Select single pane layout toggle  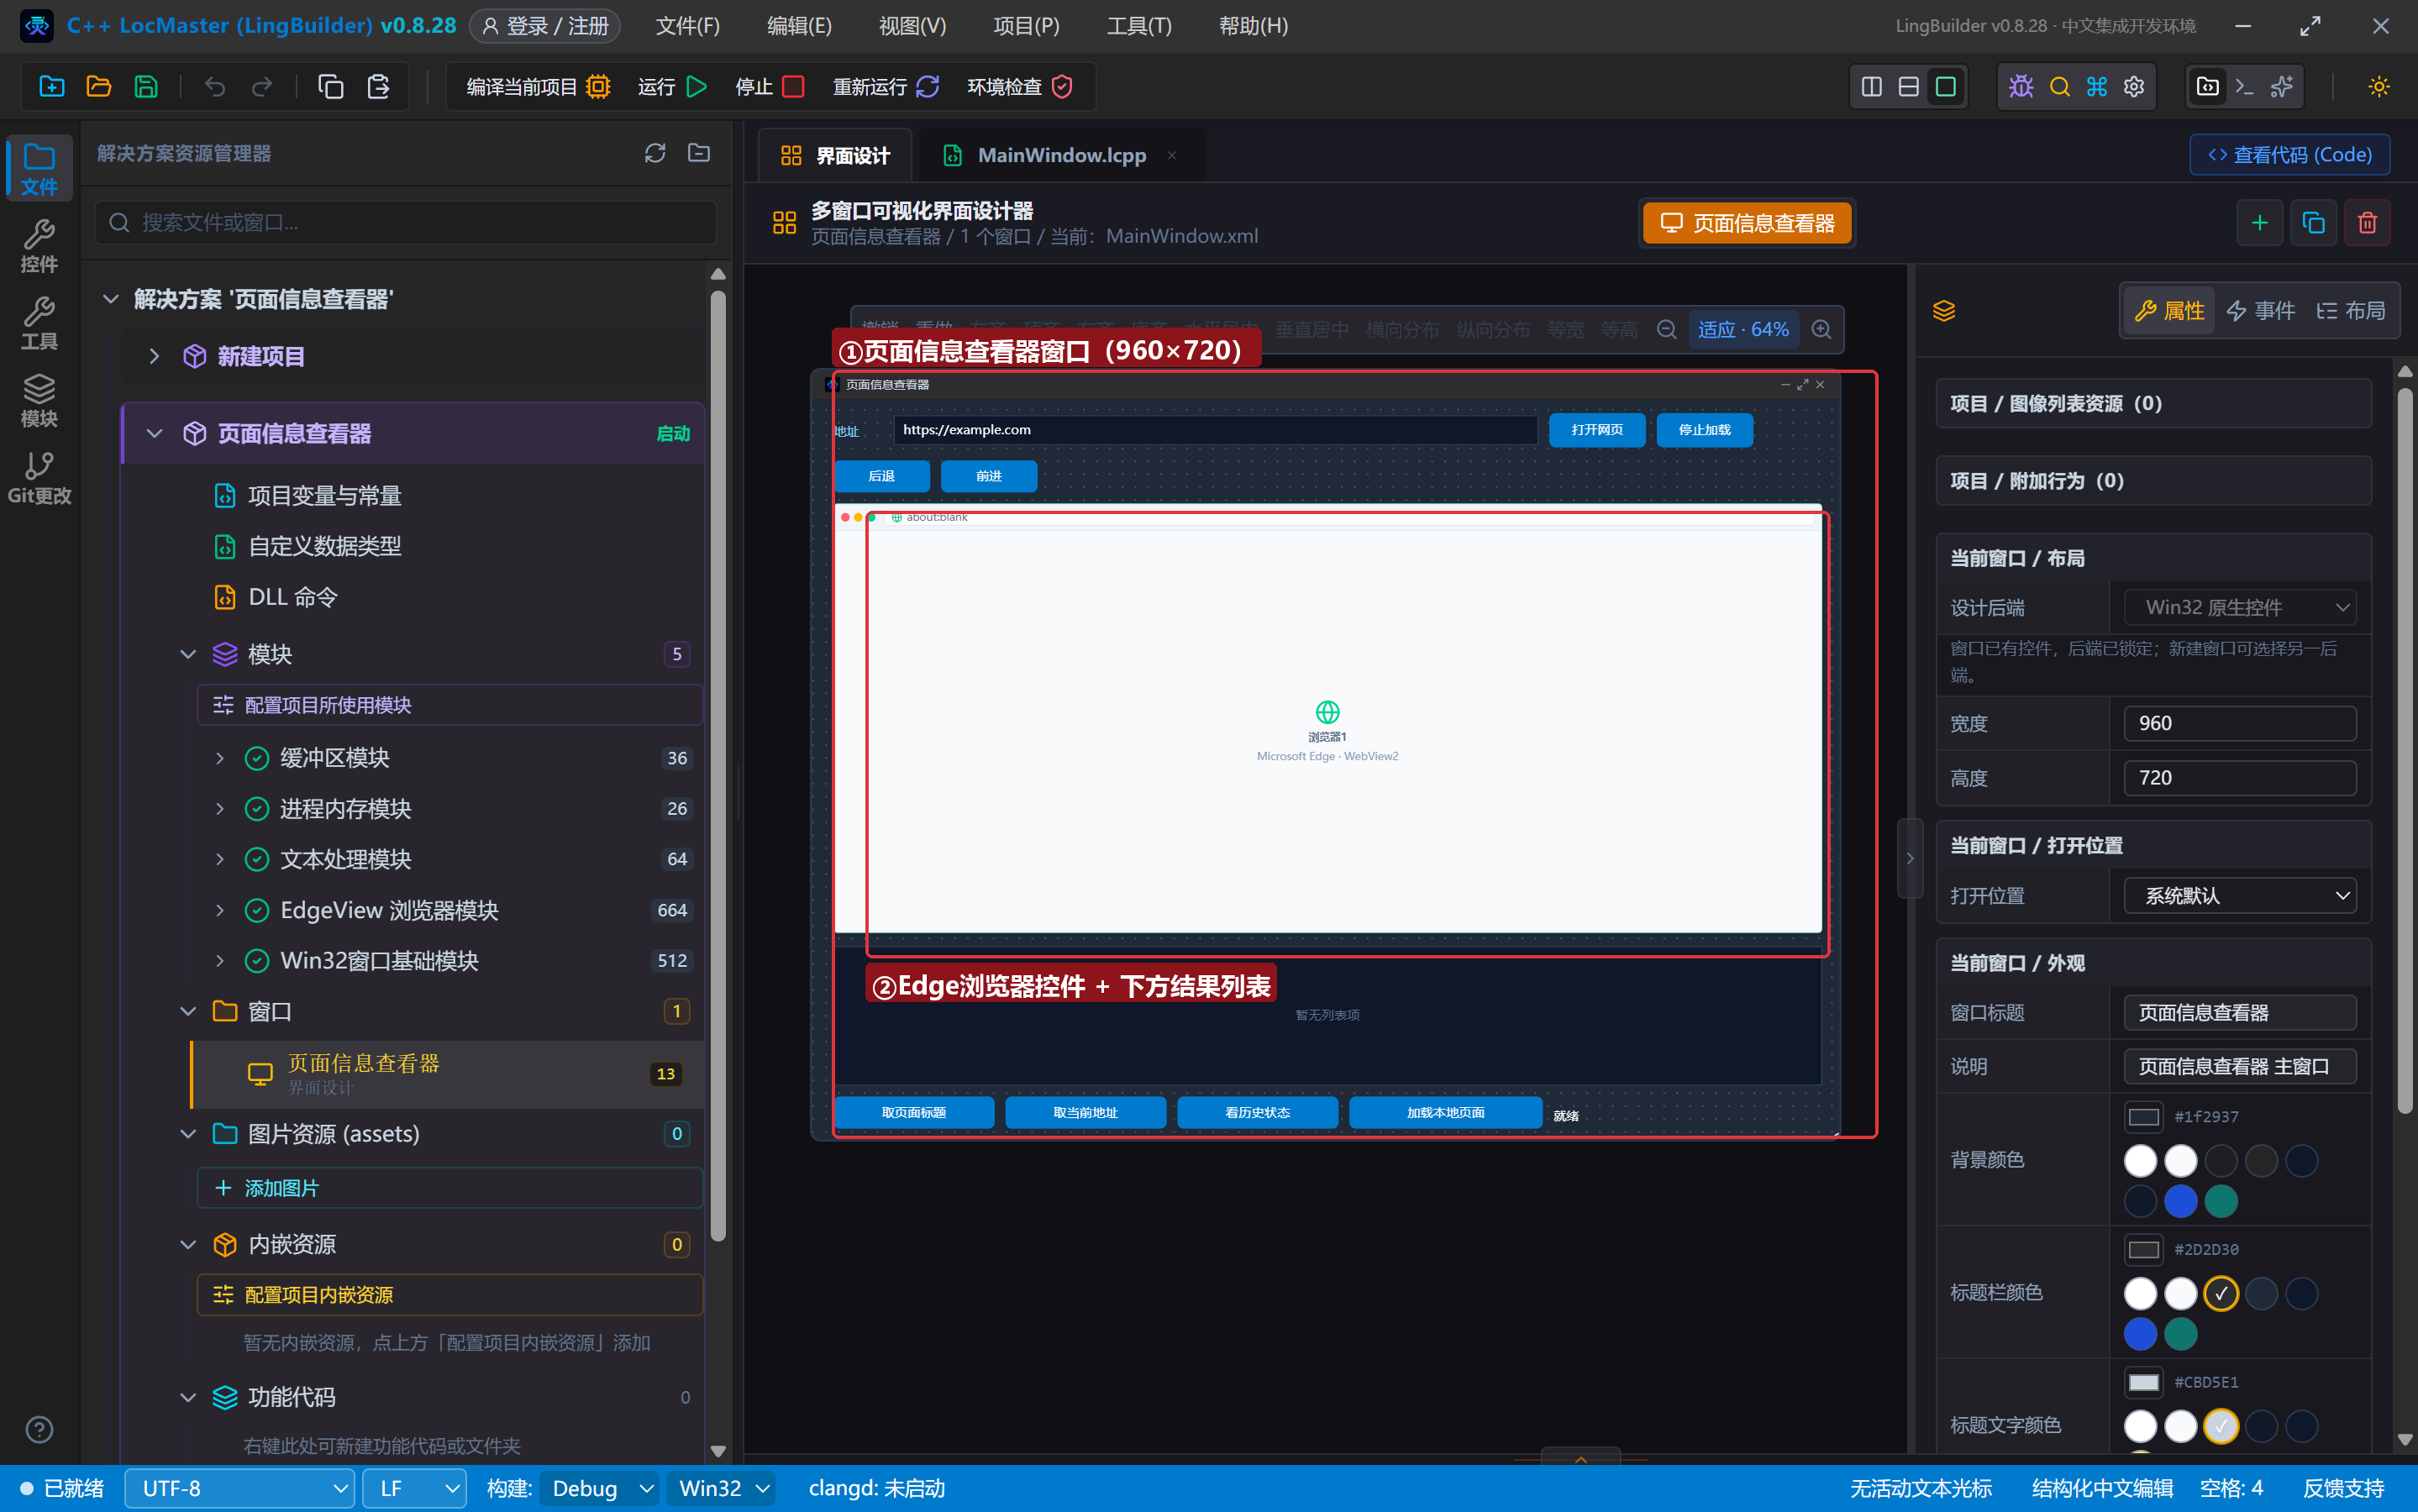coord(1945,87)
